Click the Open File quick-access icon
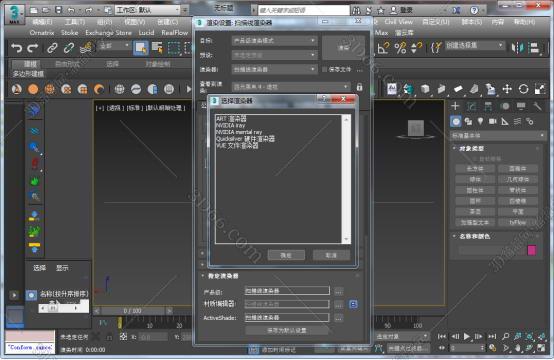The width and height of the screenshot is (554, 360). click(46, 10)
